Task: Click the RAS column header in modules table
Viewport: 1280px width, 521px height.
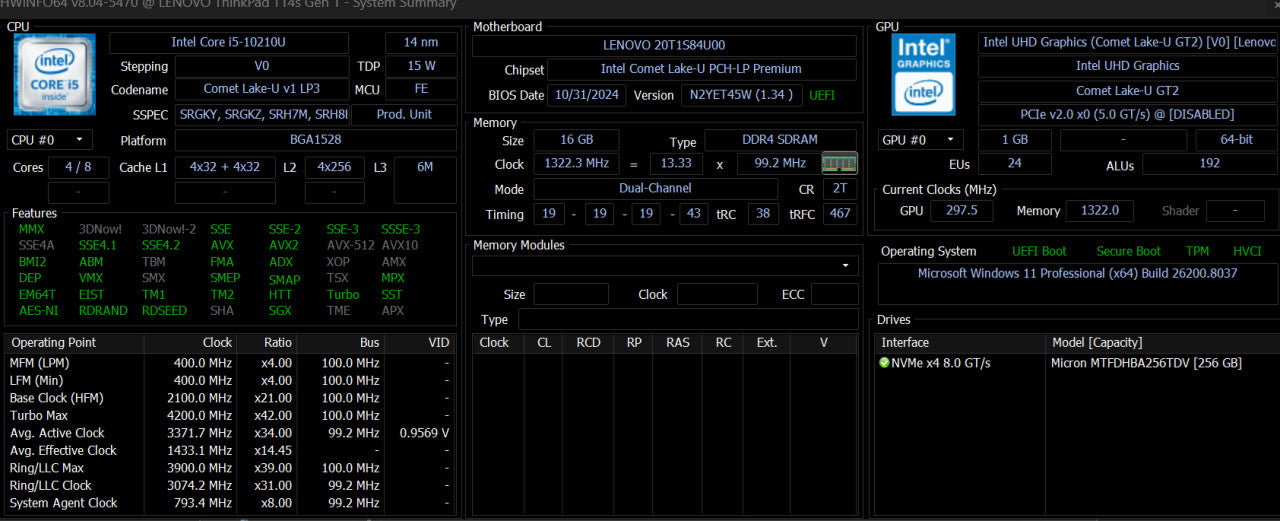Action: [x=678, y=343]
